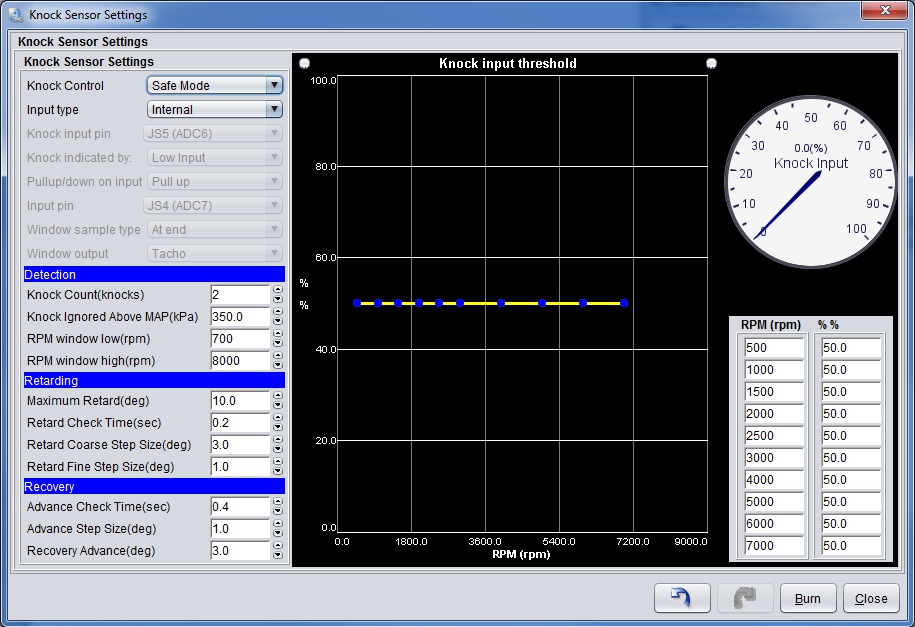Click the spinner beside Maximum Retard
The image size is (915, 627).
pyautogui.click(x=277, y=401)
